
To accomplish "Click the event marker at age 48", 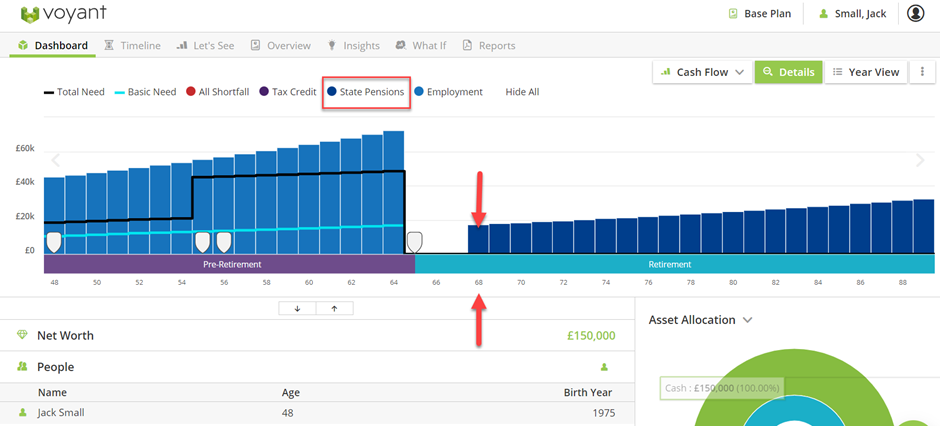I will [54, 243].
